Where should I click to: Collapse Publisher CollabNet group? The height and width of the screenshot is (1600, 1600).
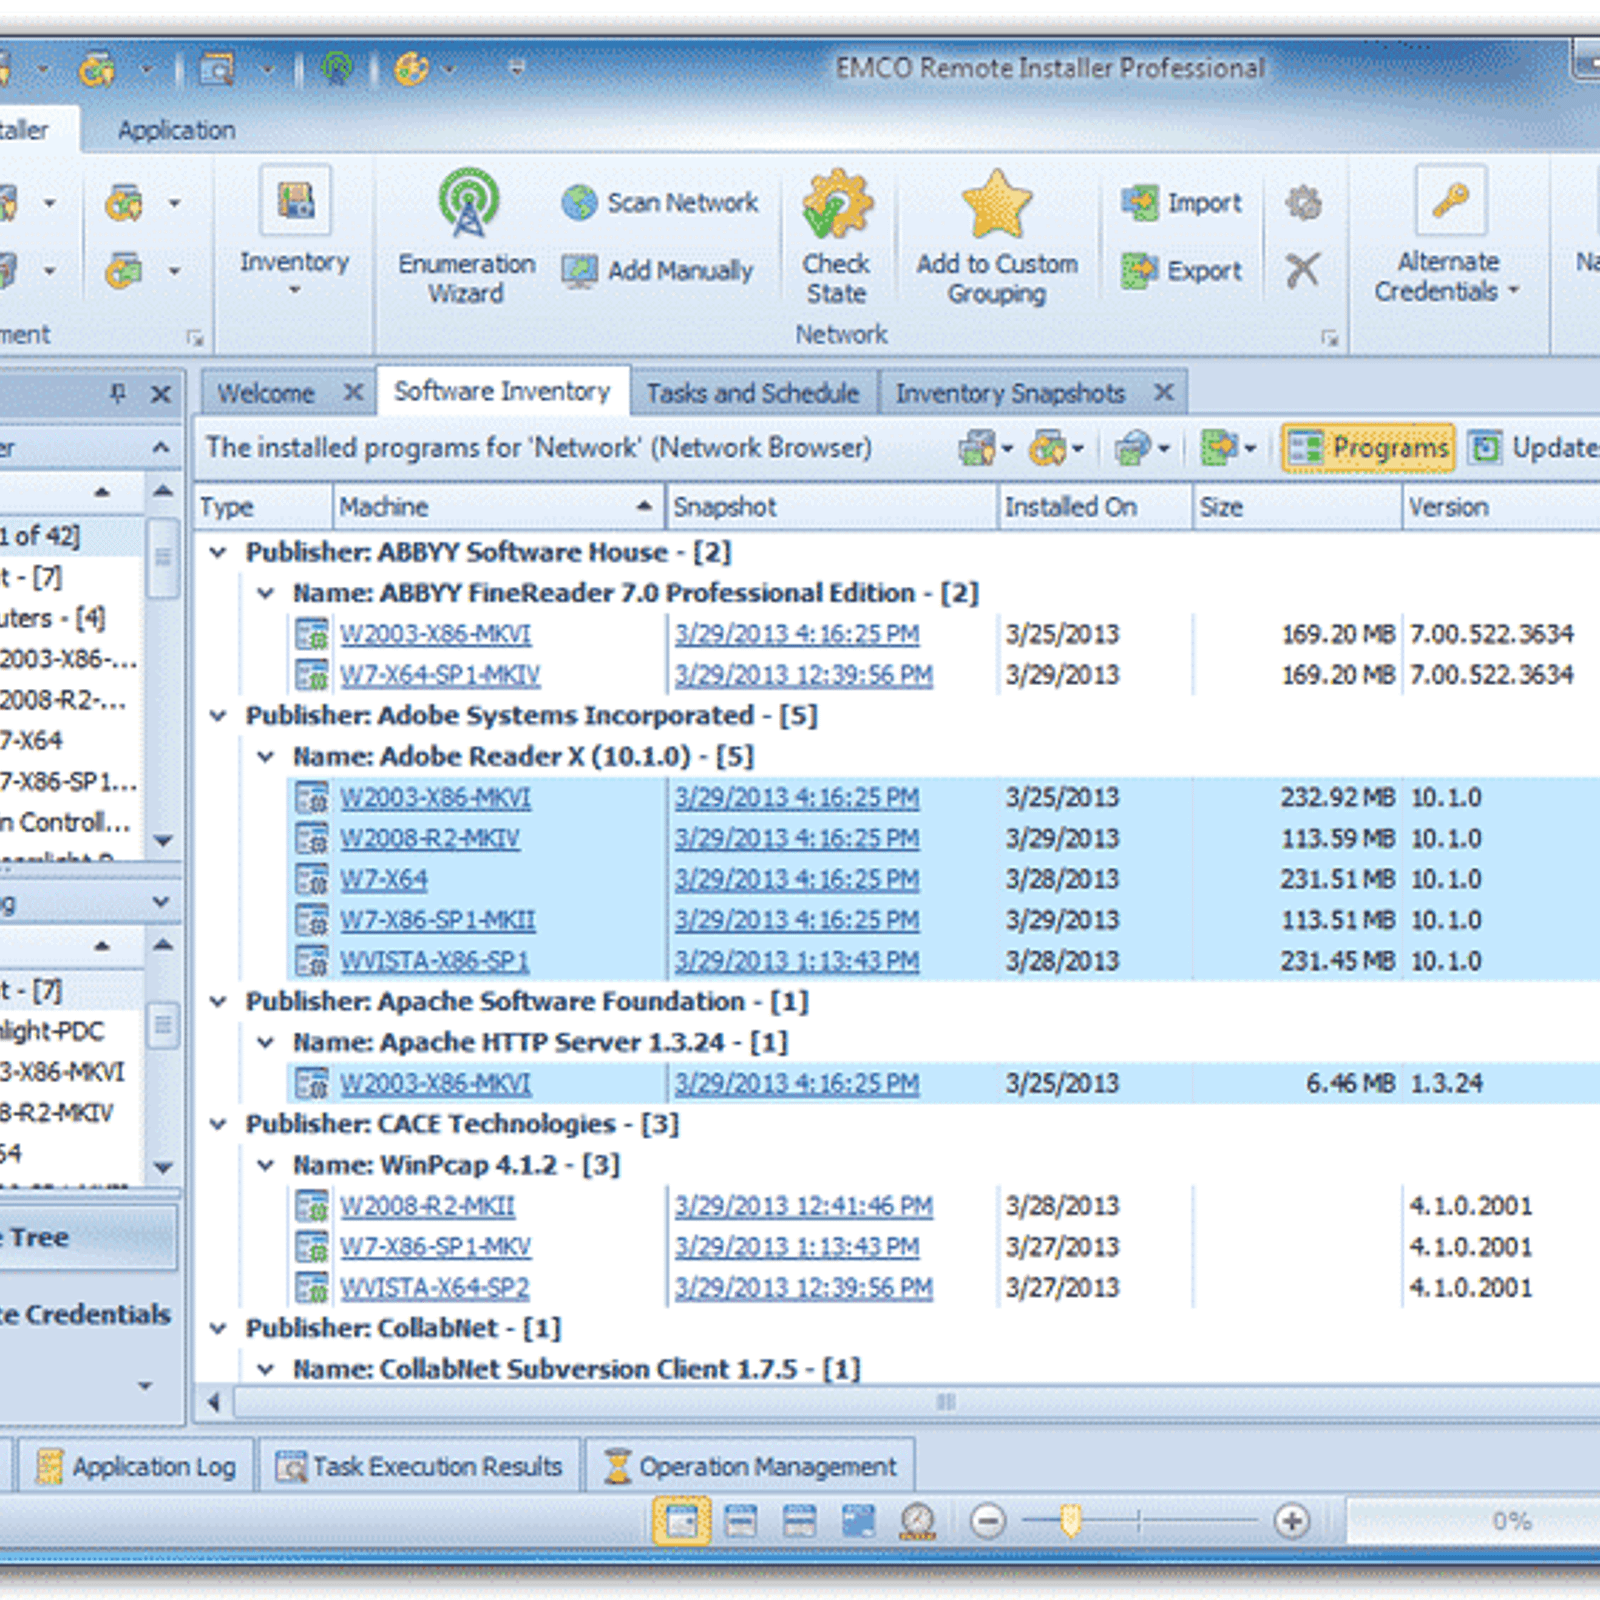218,1328
